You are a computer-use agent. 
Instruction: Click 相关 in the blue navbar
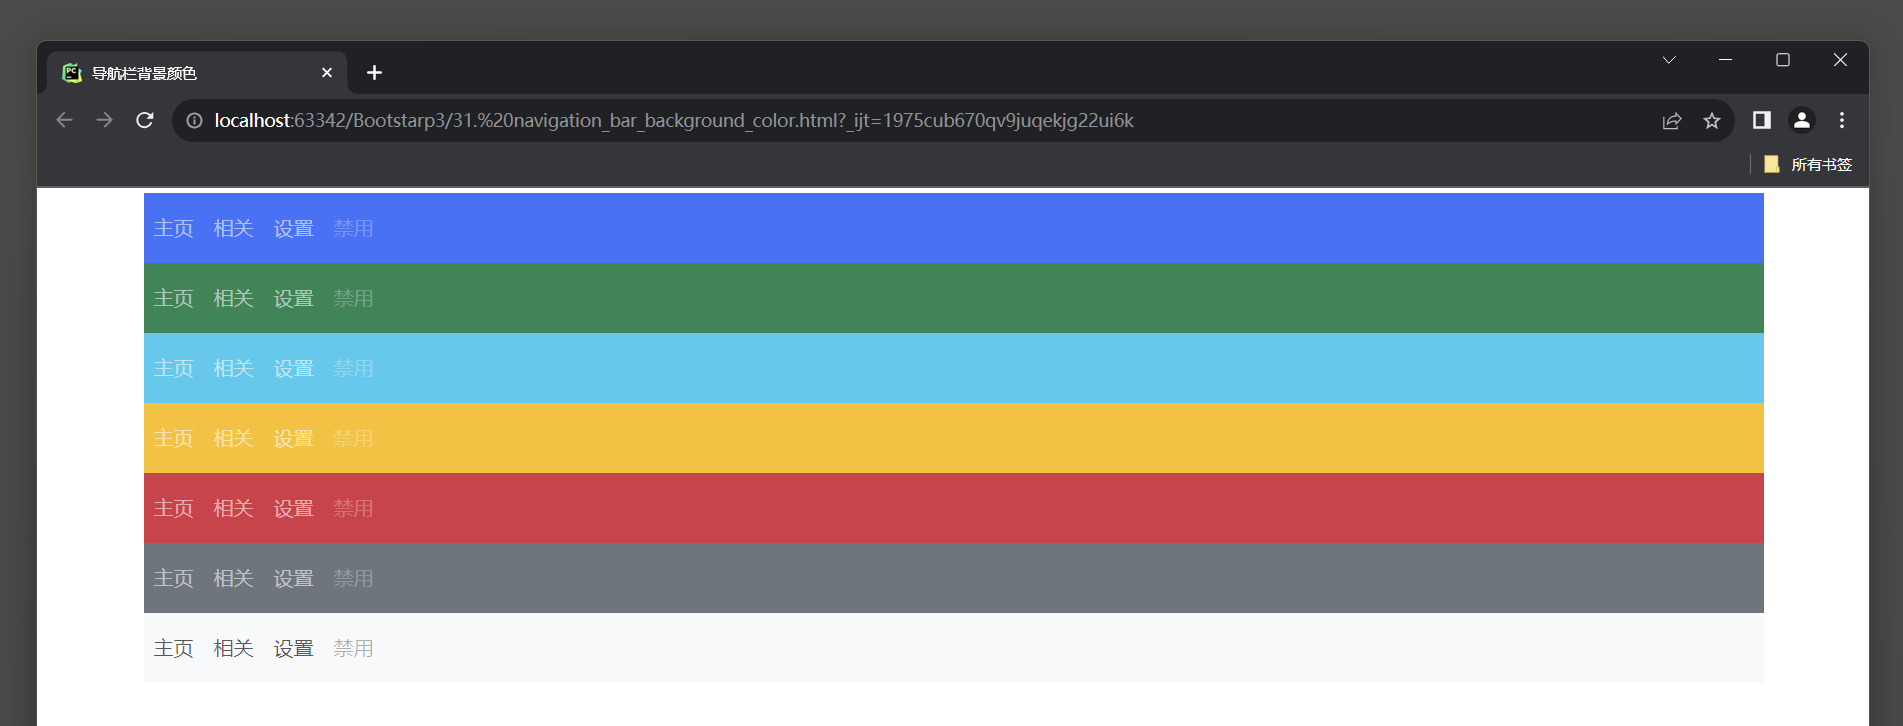coord(234,229)
